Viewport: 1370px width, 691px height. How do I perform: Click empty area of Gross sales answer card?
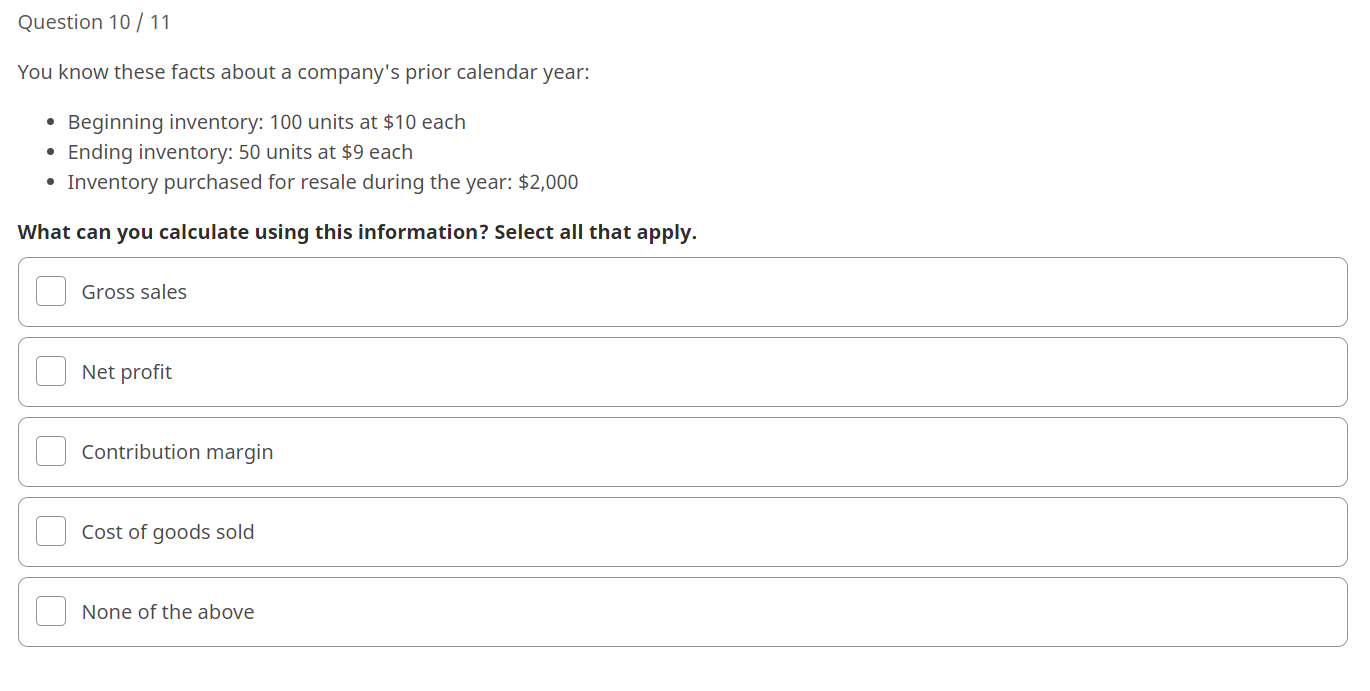pos(760,292)
